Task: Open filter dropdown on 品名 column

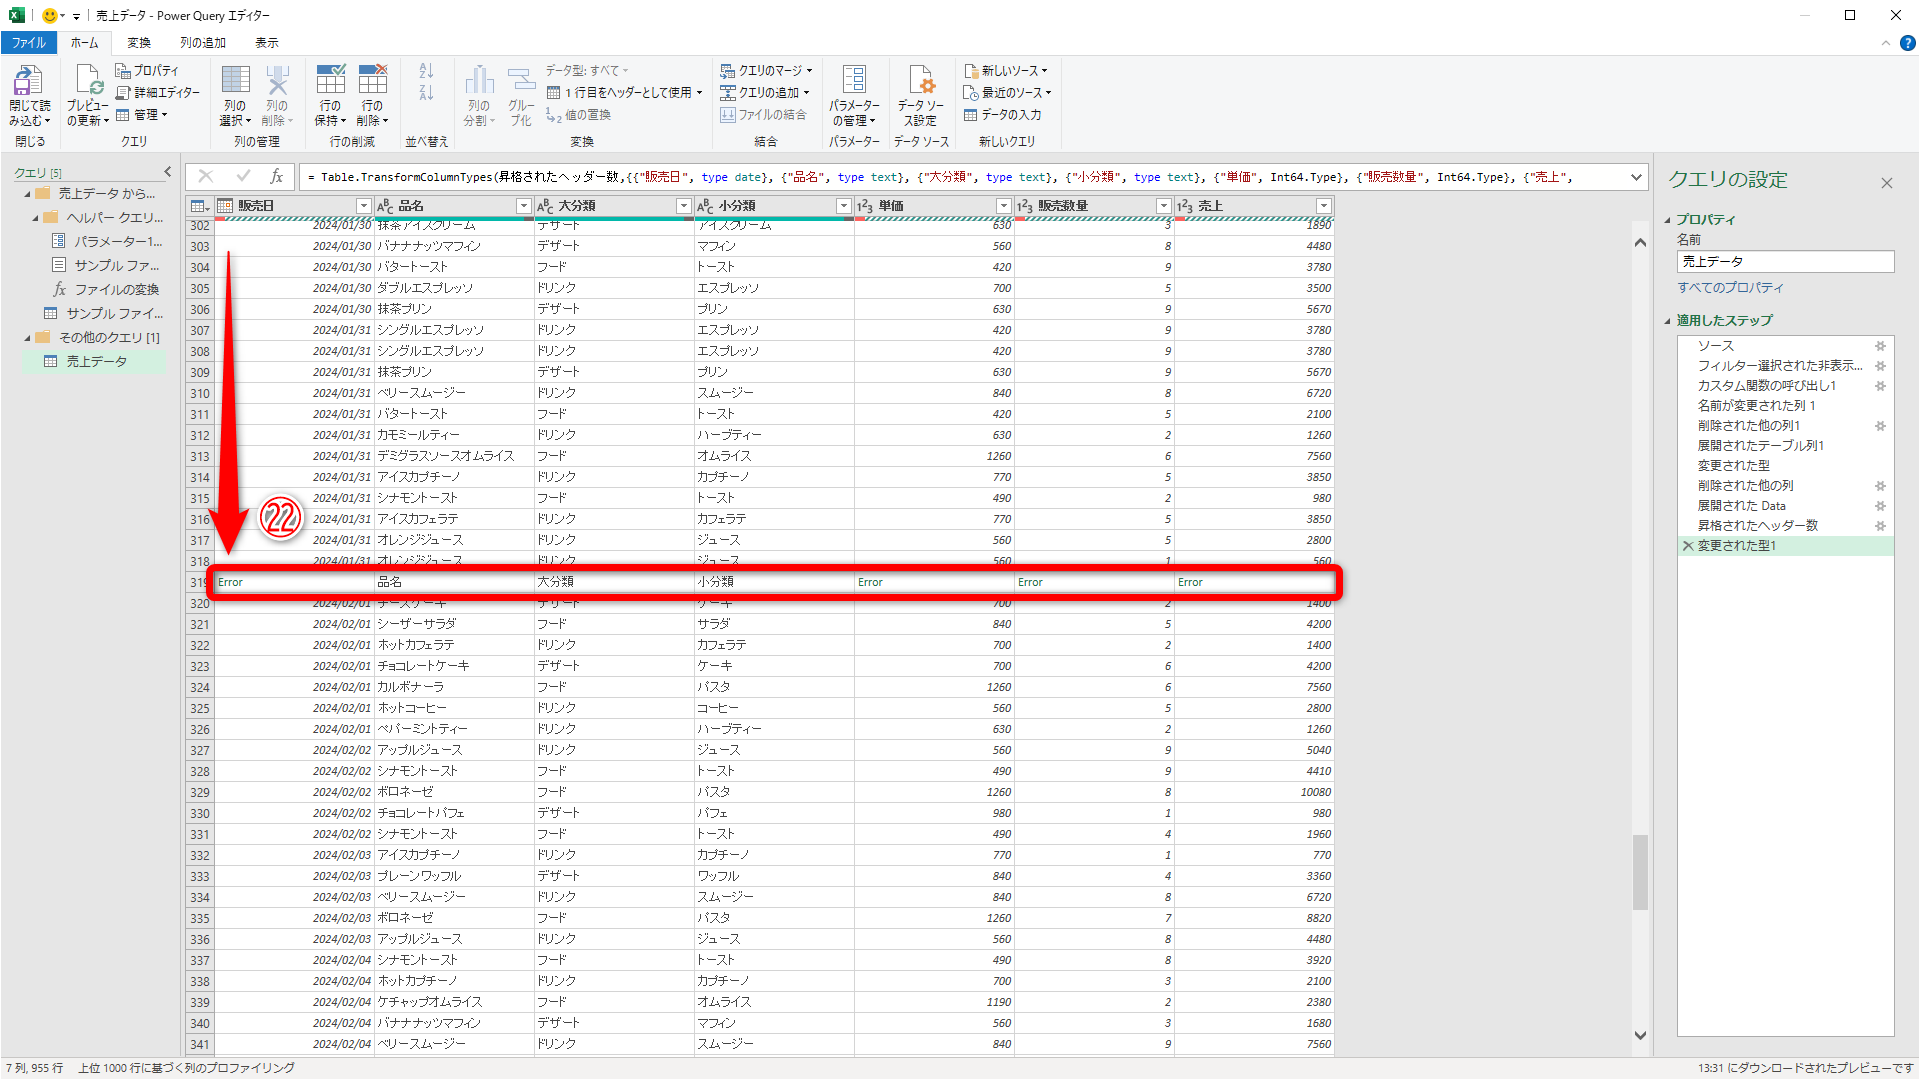Action: tap(523, 206)
